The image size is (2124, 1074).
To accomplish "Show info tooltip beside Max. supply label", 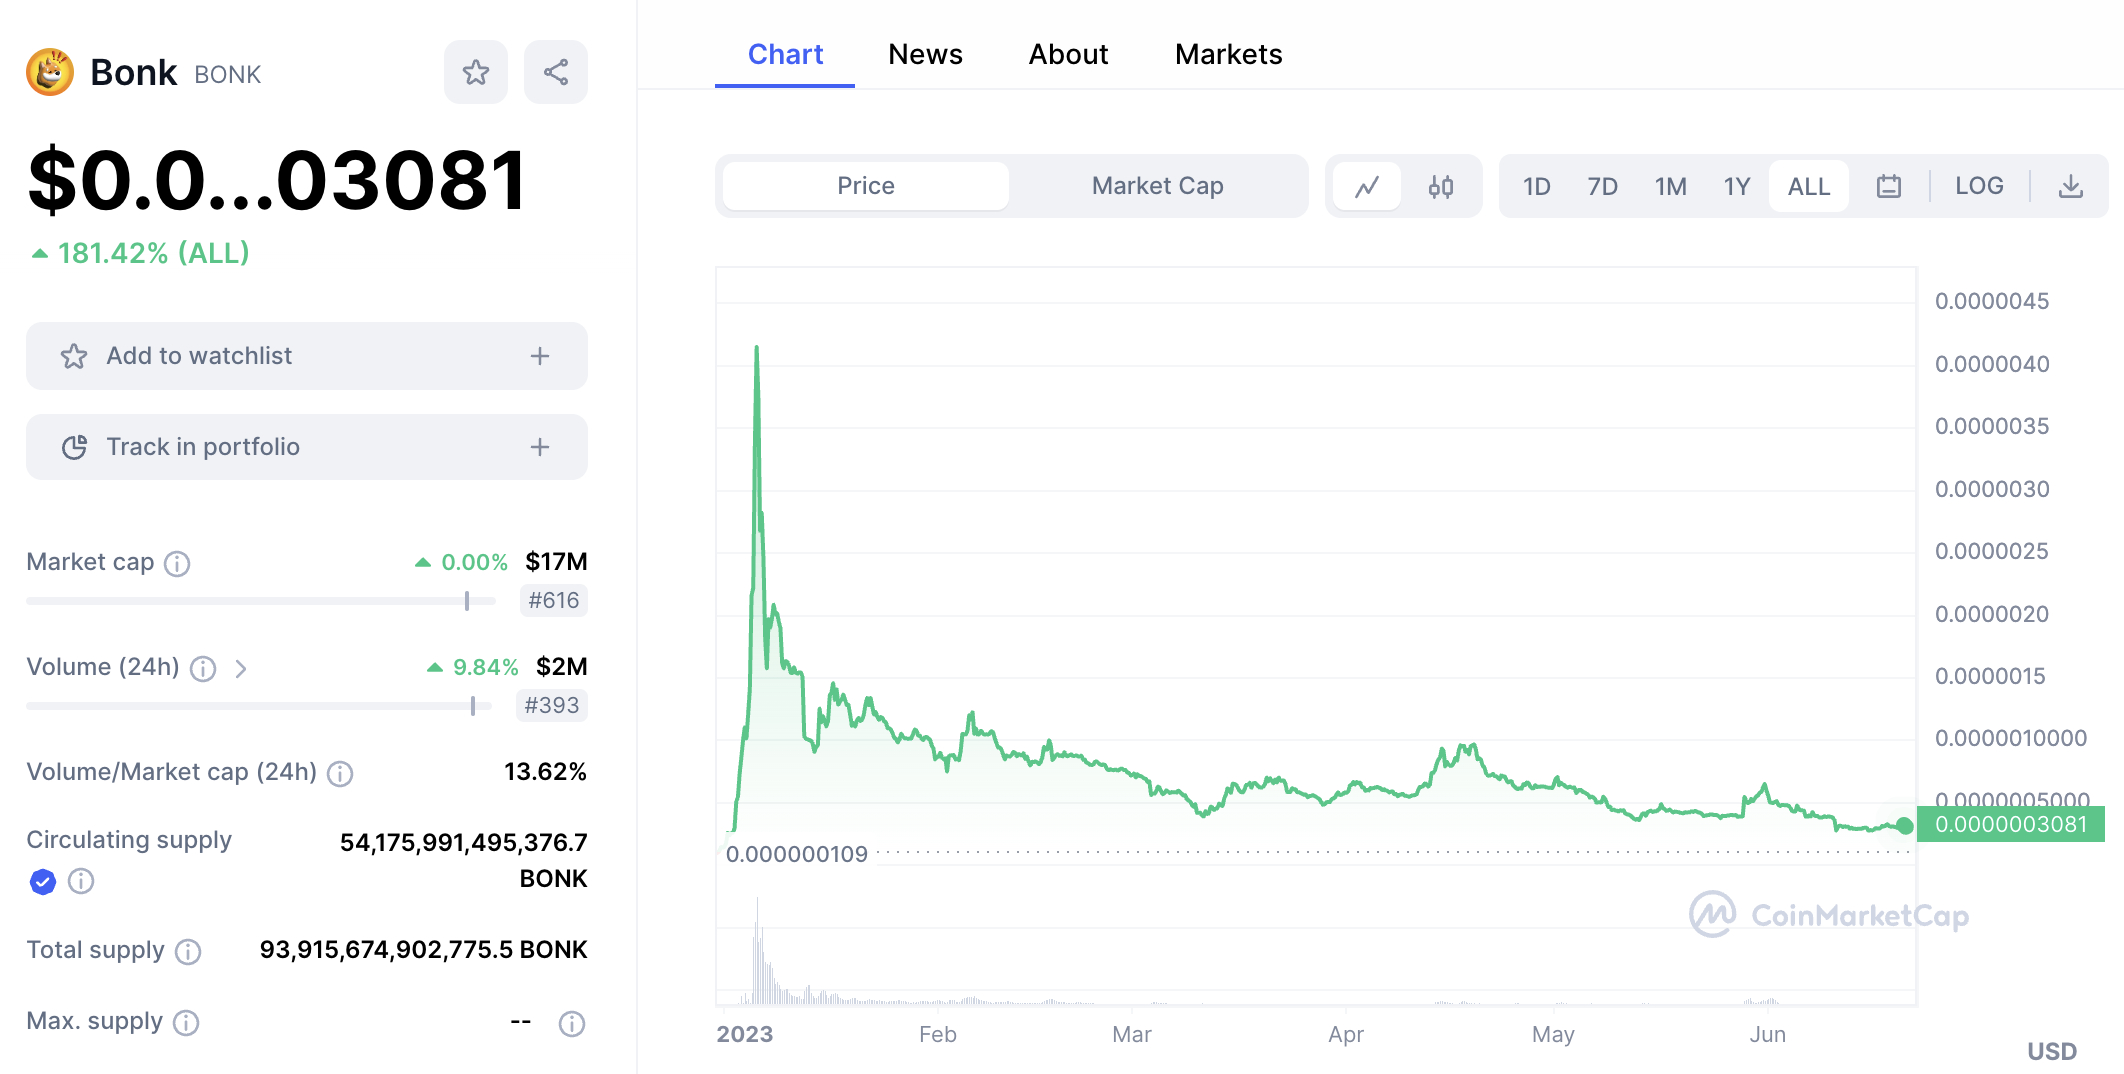I will pos(186,1023).
